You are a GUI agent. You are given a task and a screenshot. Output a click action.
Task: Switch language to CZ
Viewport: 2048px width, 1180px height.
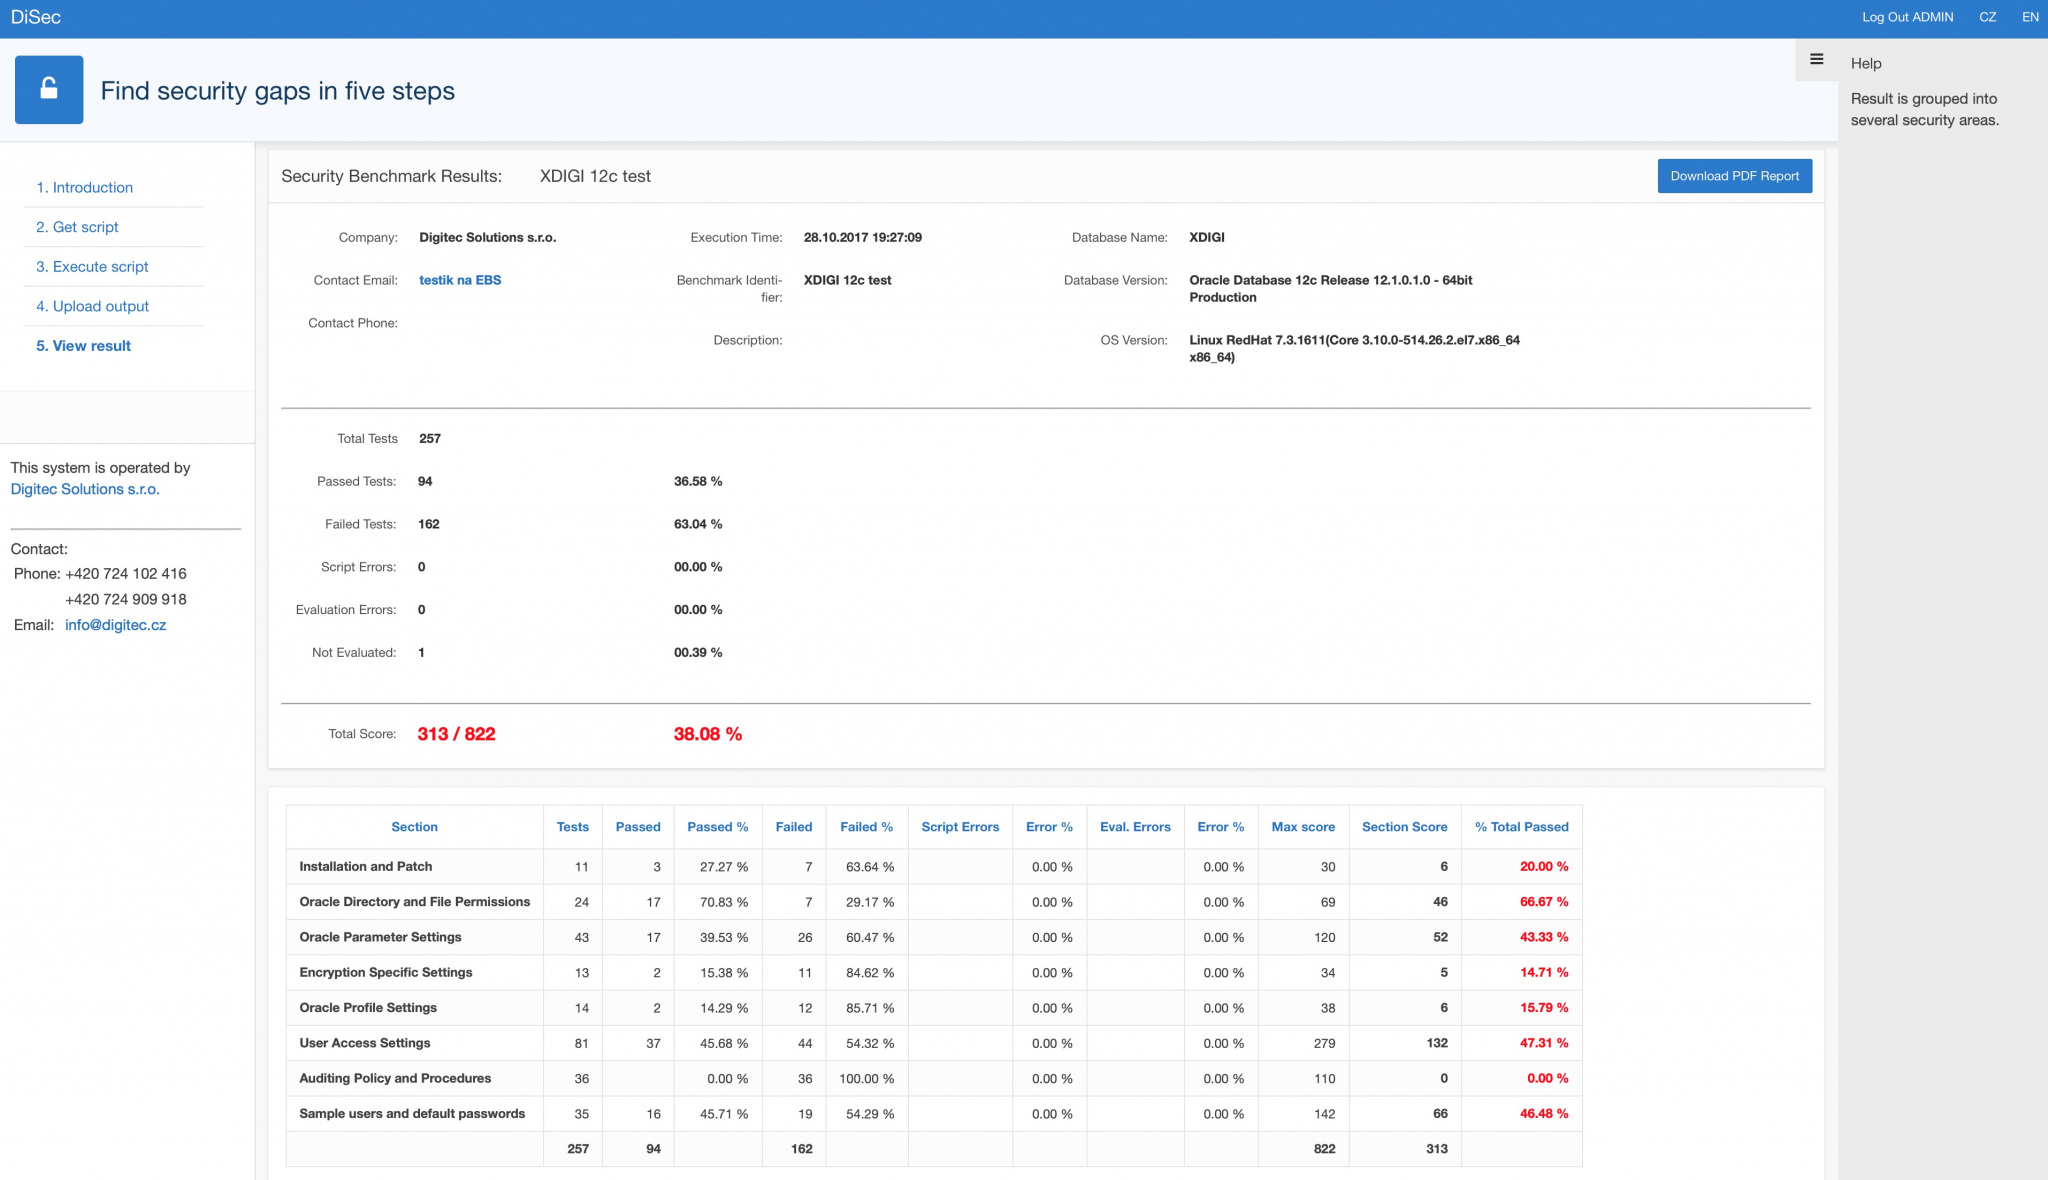pyautogui.click(x=1987, y=17)
